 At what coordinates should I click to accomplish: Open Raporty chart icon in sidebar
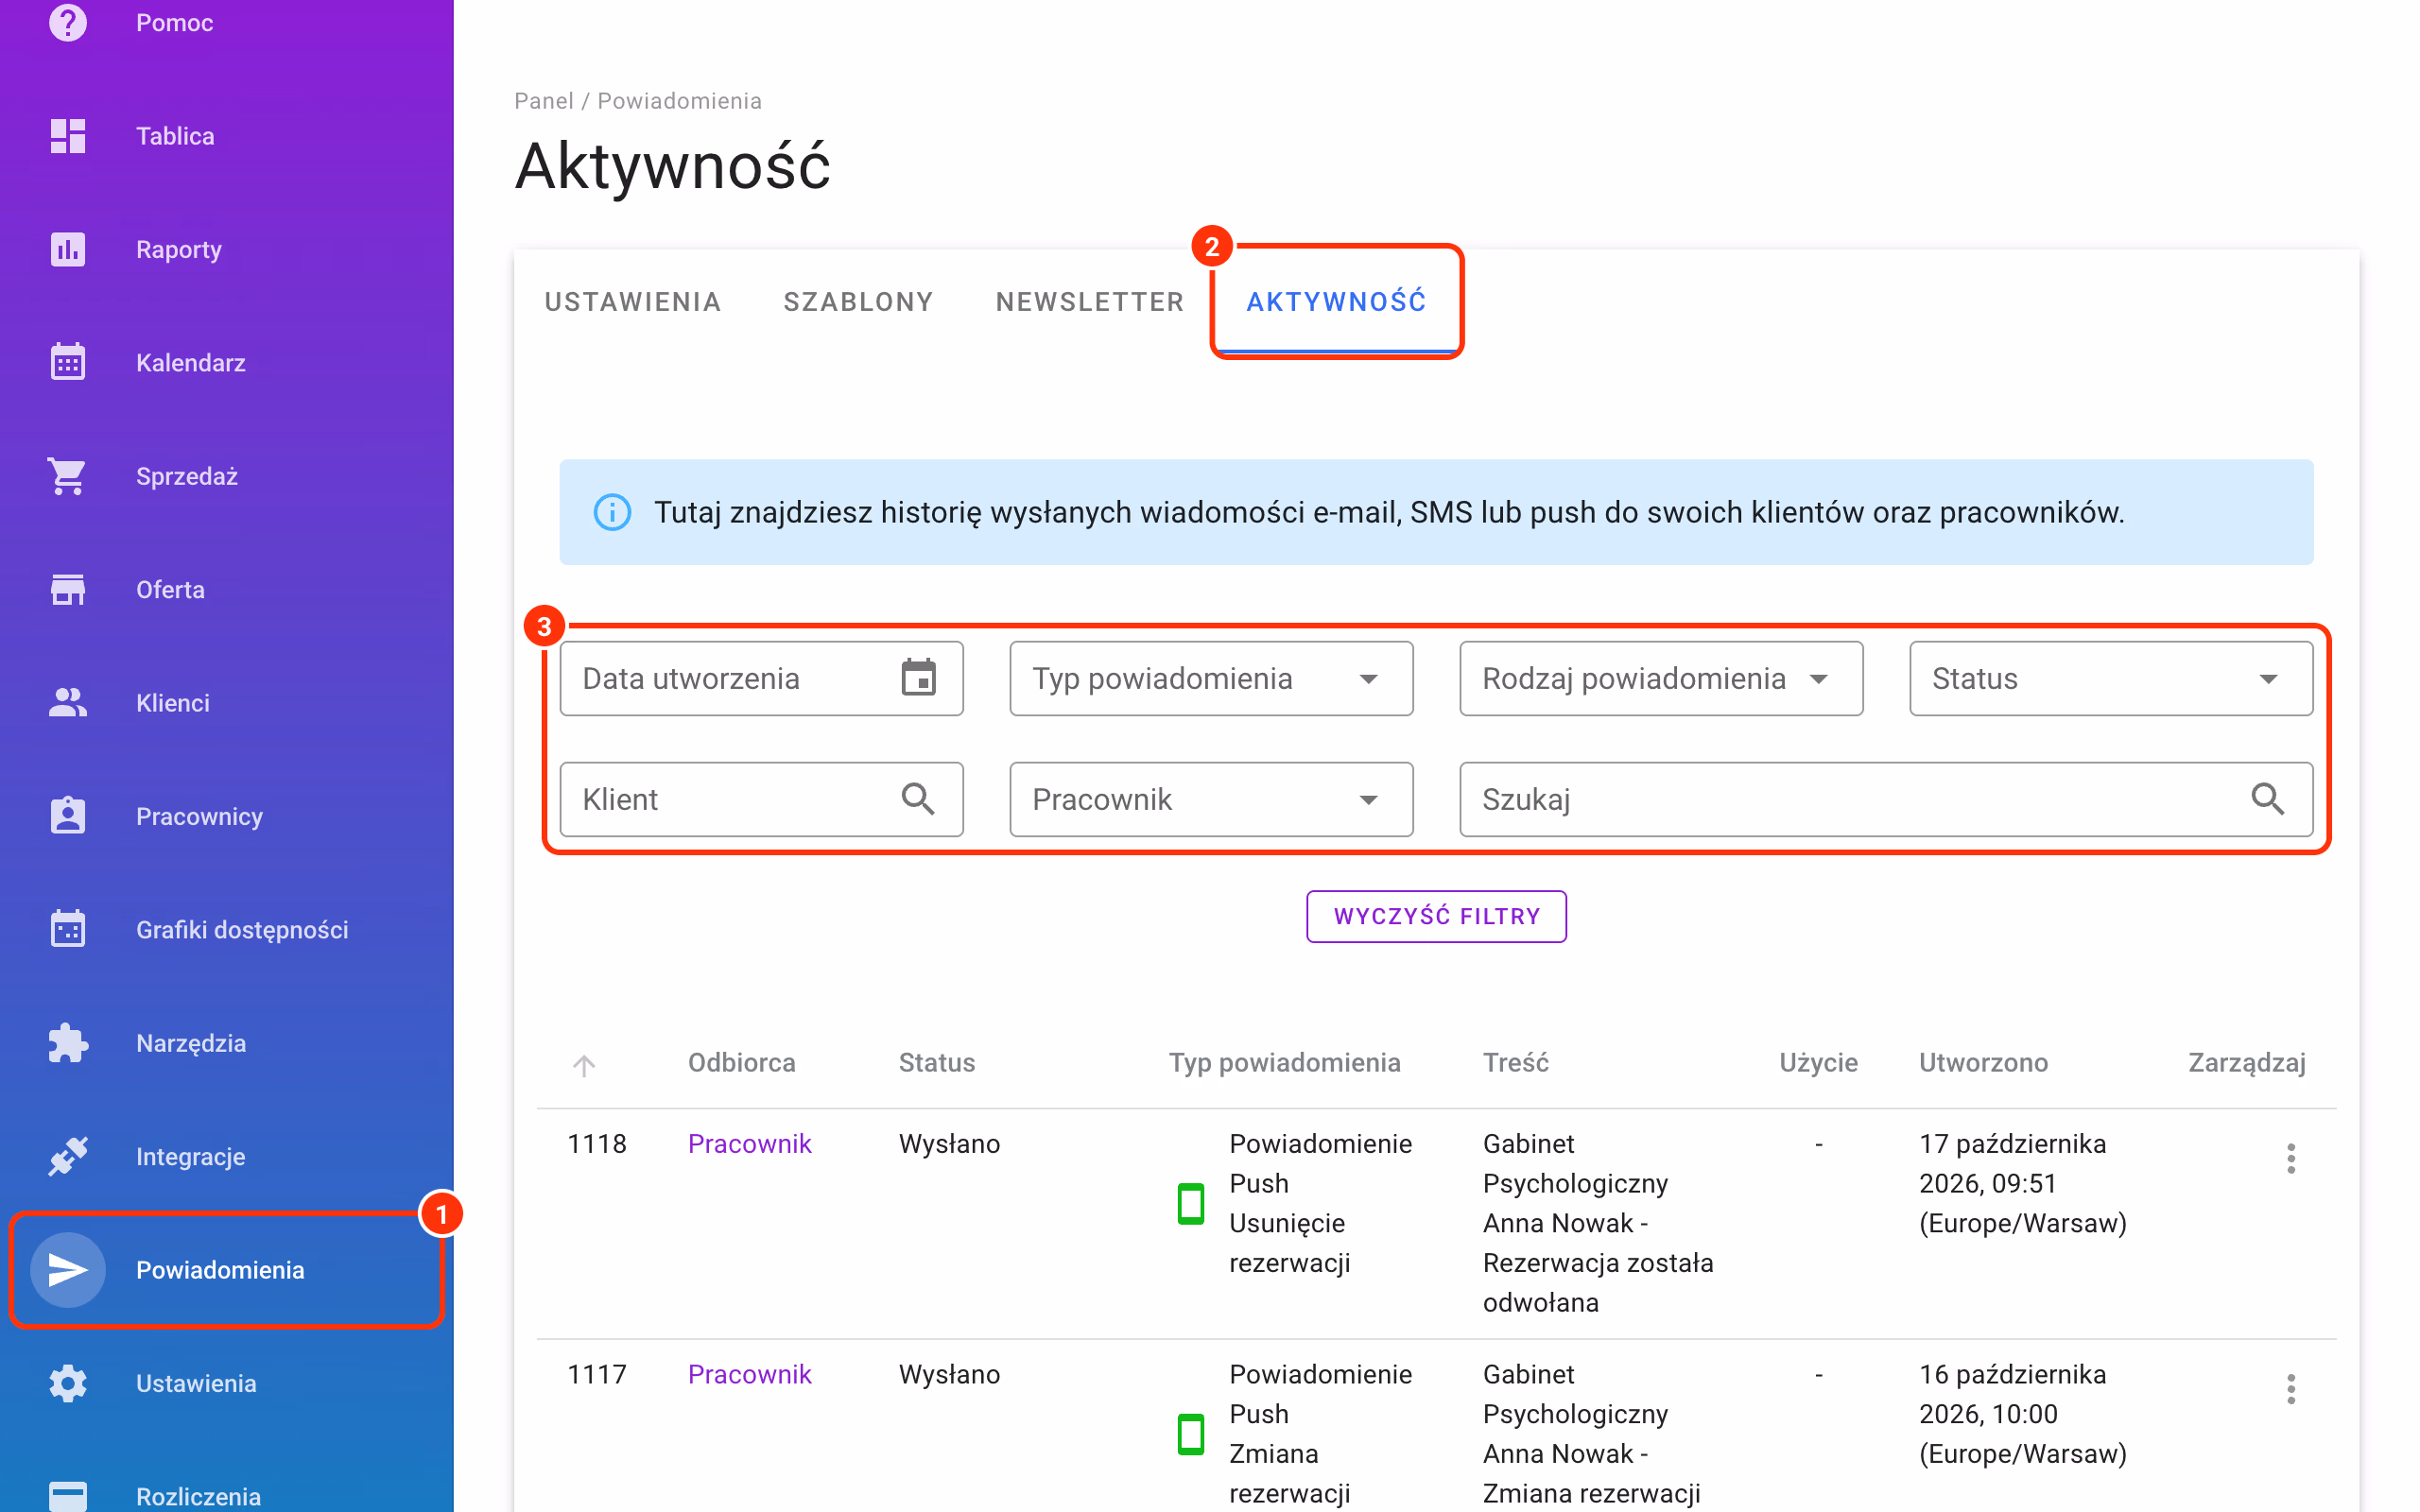(67, 249)
